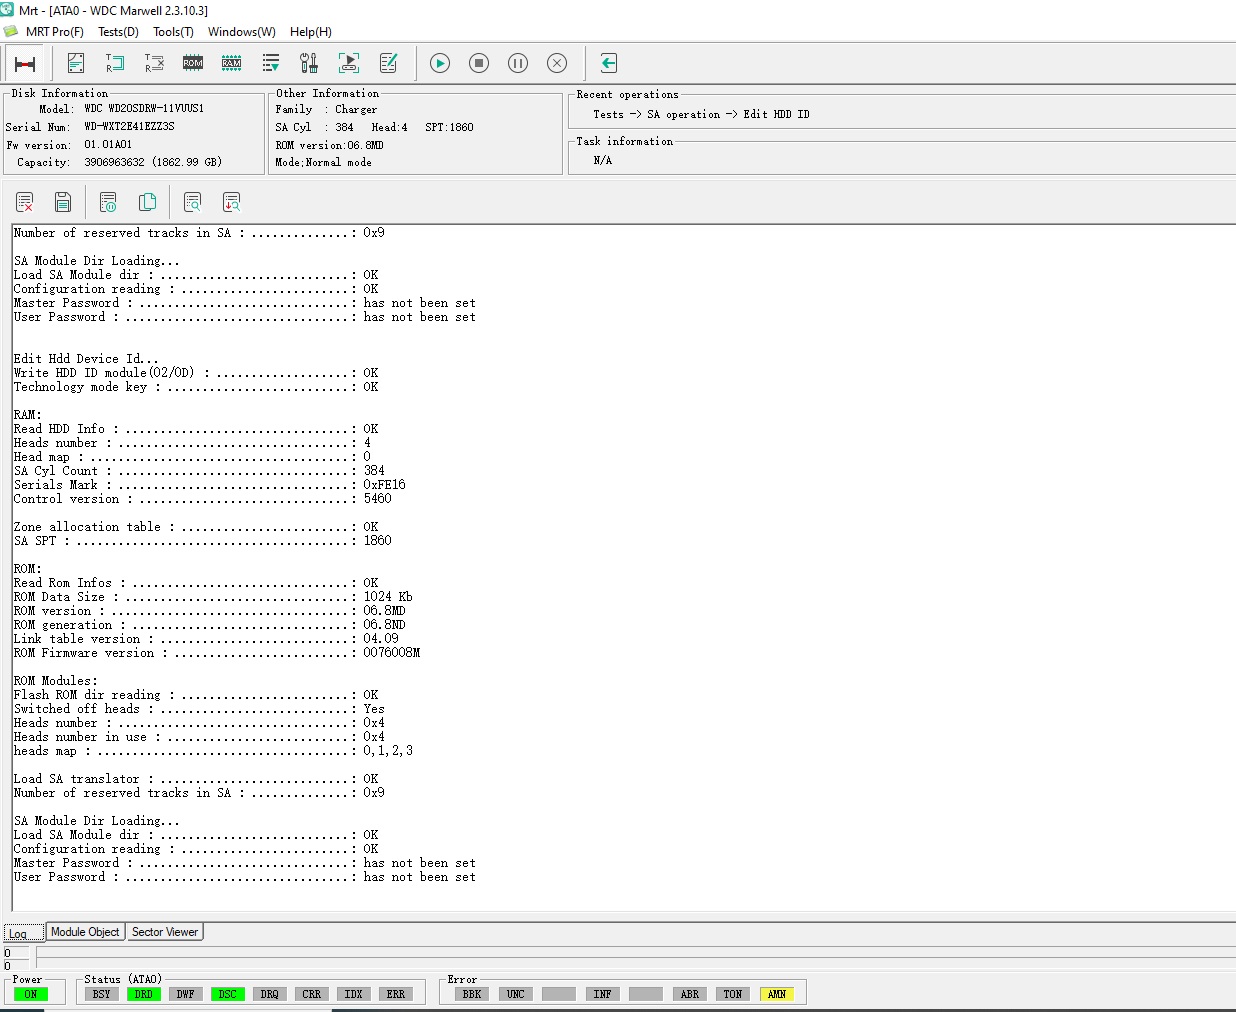Click the DRQ status indicator
This screenshot has width=1236, height=1012.
(x=269, y=994)
